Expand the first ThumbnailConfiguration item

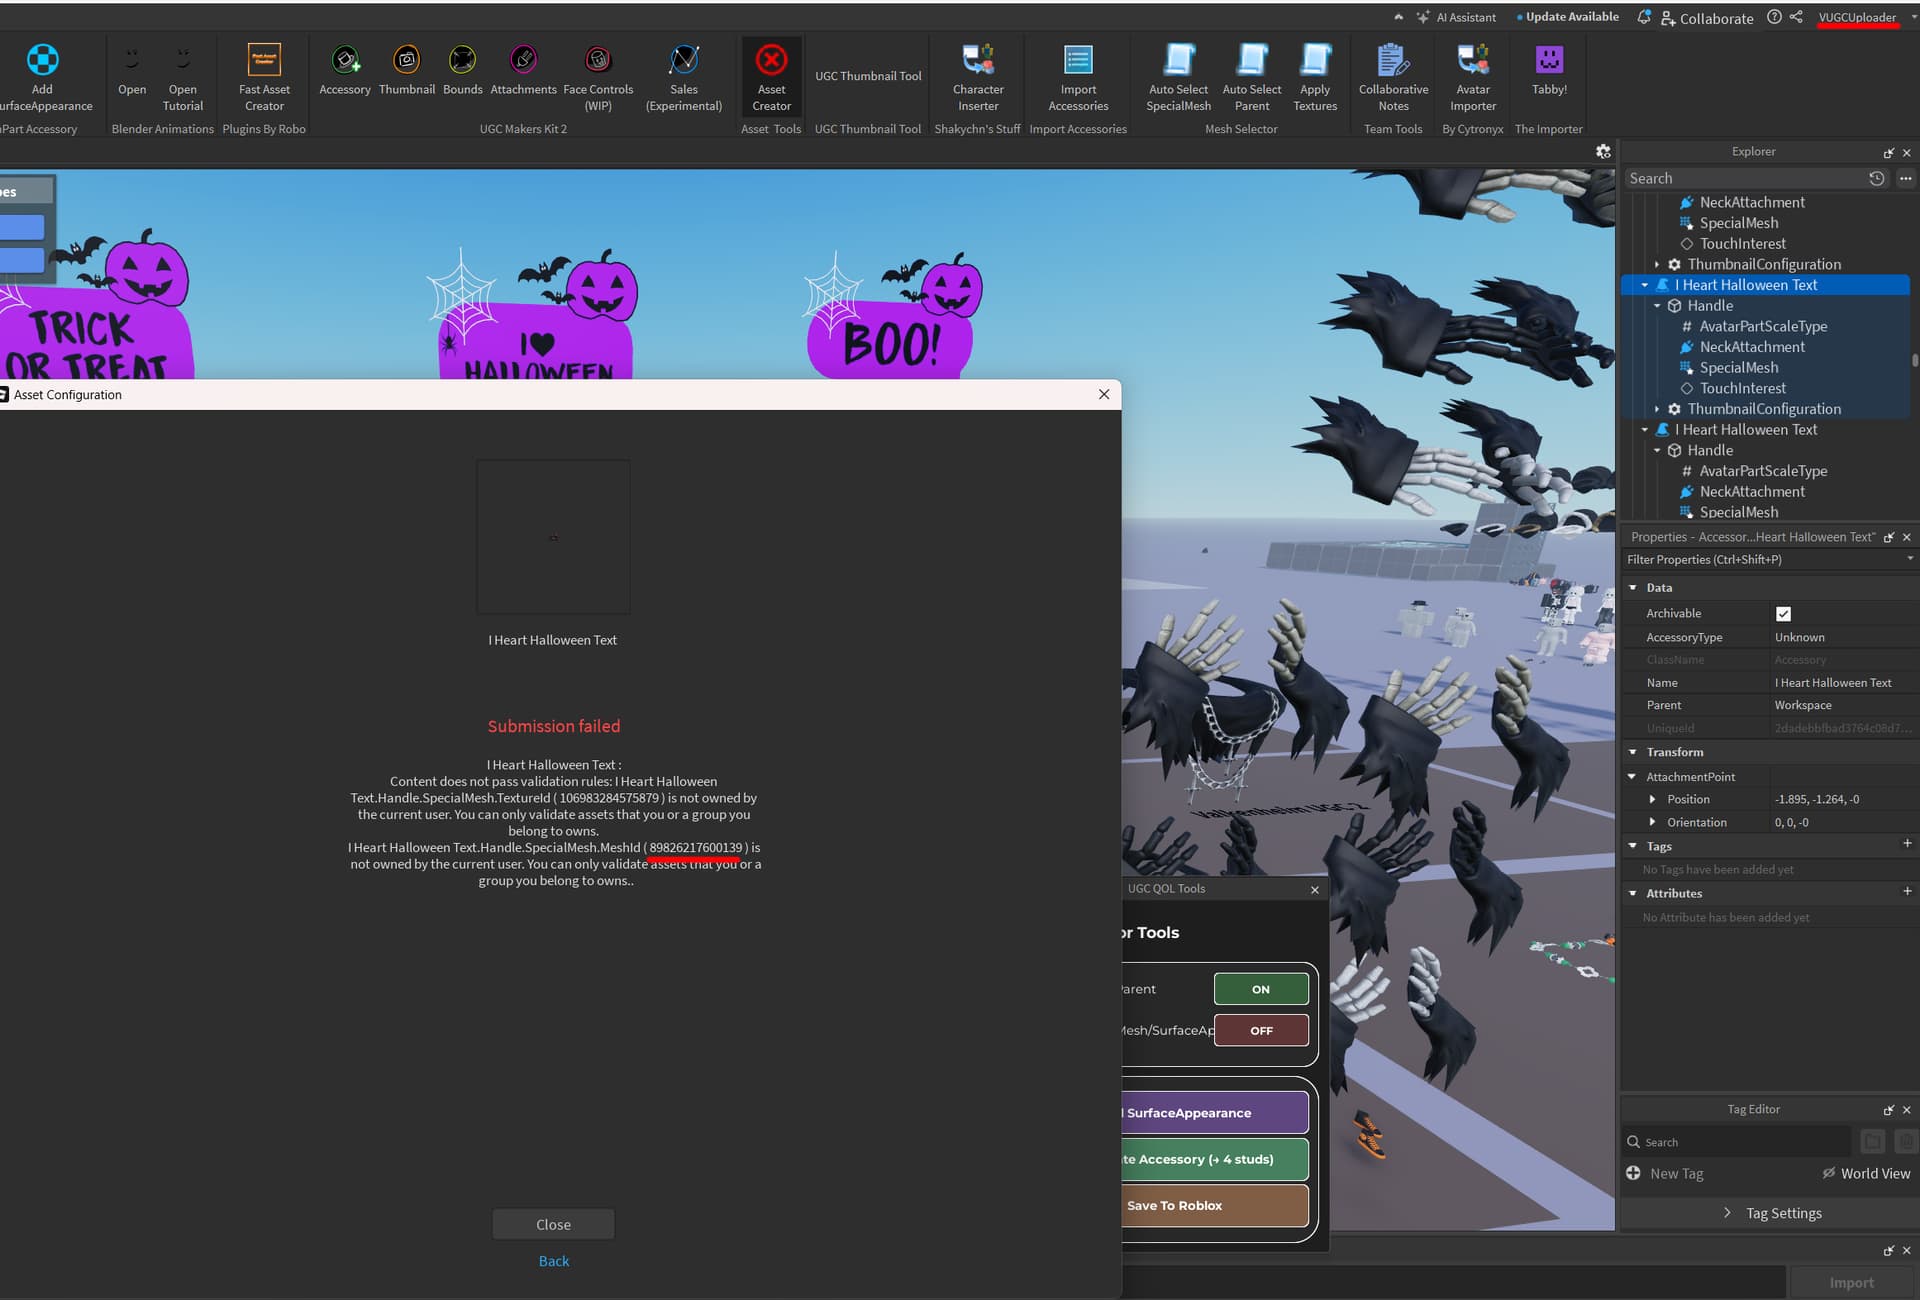(1657, 264)
